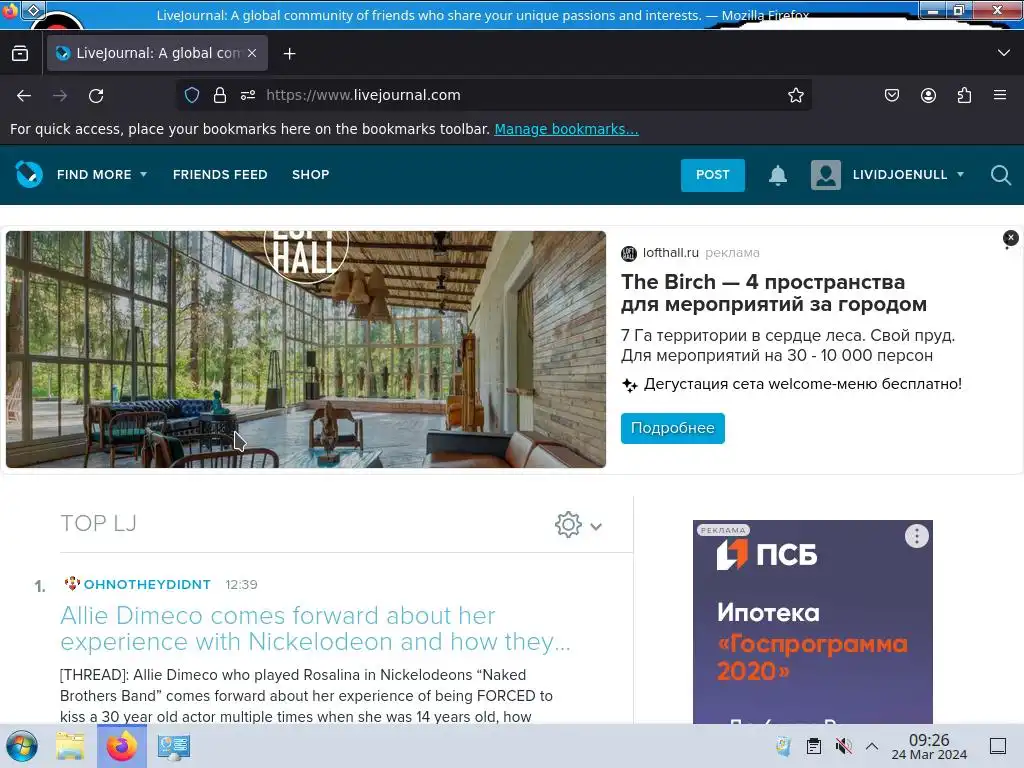Open site permissions icon in address bar
The image size is (1024, 768).
248,95
